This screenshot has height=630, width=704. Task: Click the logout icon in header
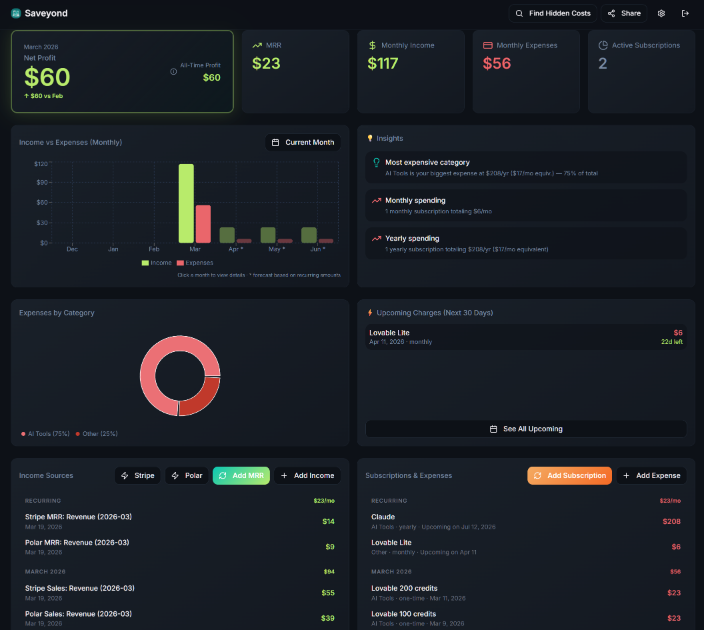(x=685, y=13)
